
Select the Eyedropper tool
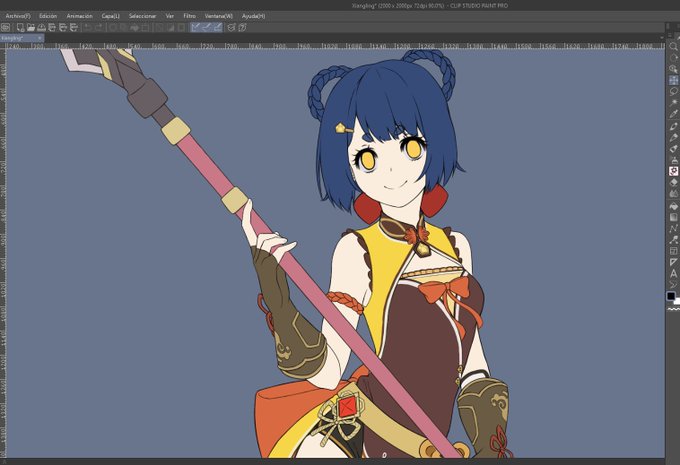(673, 114)
